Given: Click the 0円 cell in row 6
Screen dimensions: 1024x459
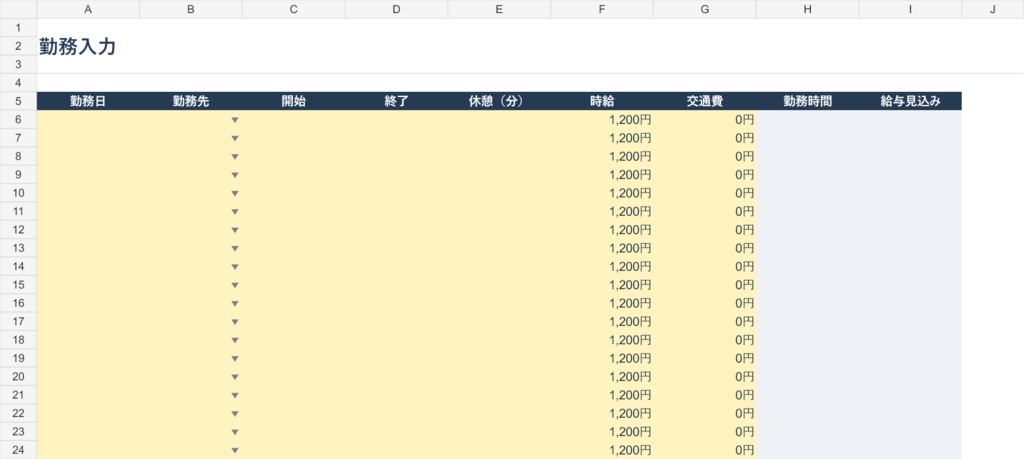Looking at the screenshot, I should 705,120.
